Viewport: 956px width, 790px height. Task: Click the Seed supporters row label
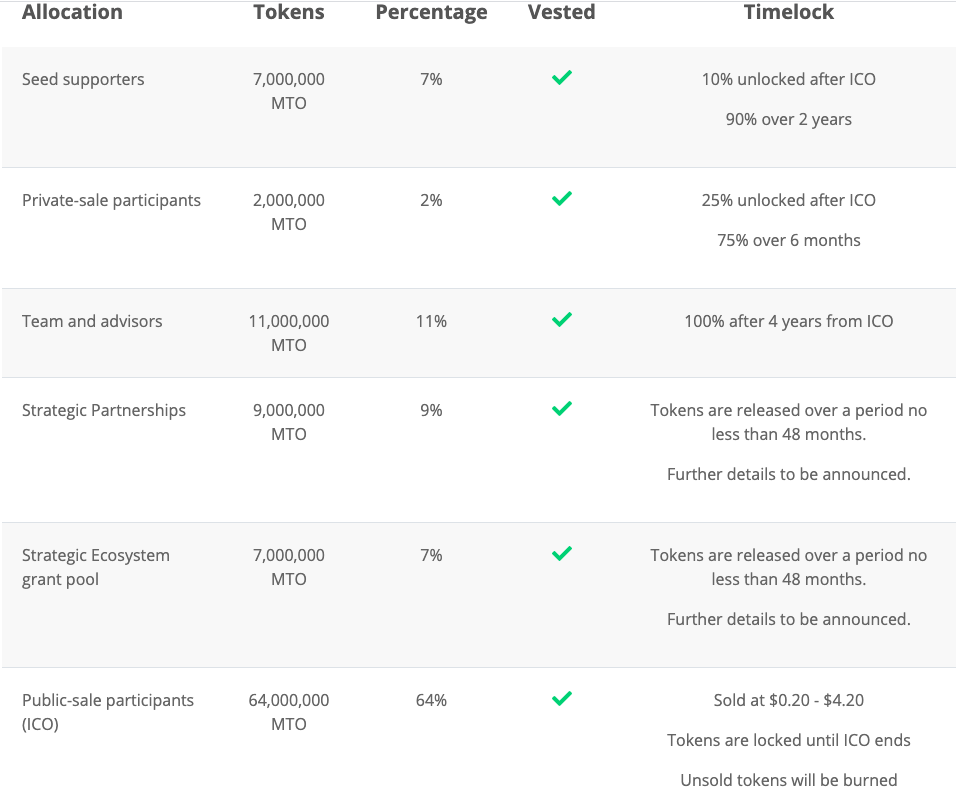83,79
